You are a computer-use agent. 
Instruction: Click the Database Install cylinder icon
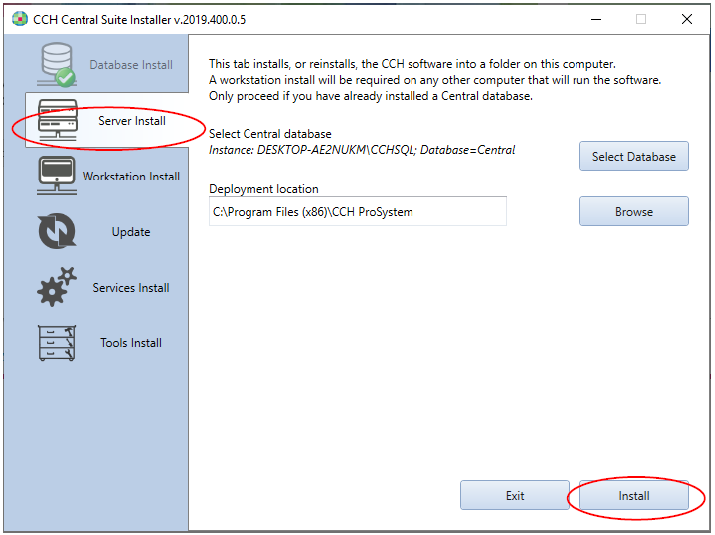click(x=57, y=64)
